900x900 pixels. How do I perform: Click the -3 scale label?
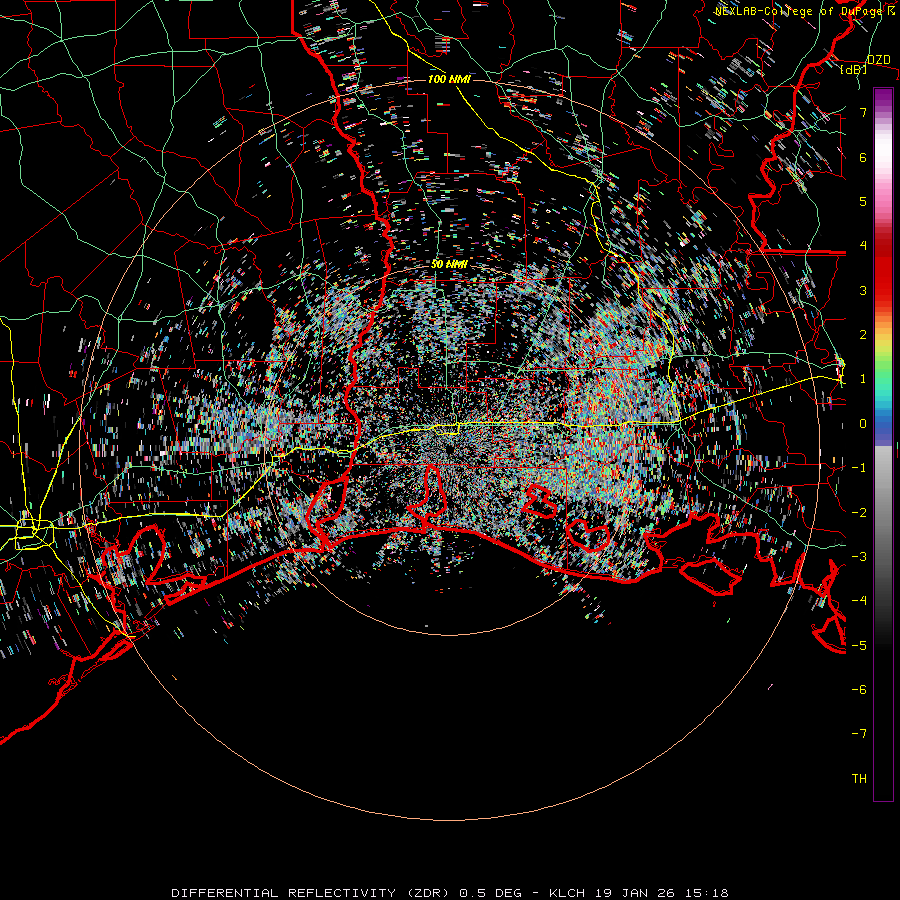tap(859, 557)
